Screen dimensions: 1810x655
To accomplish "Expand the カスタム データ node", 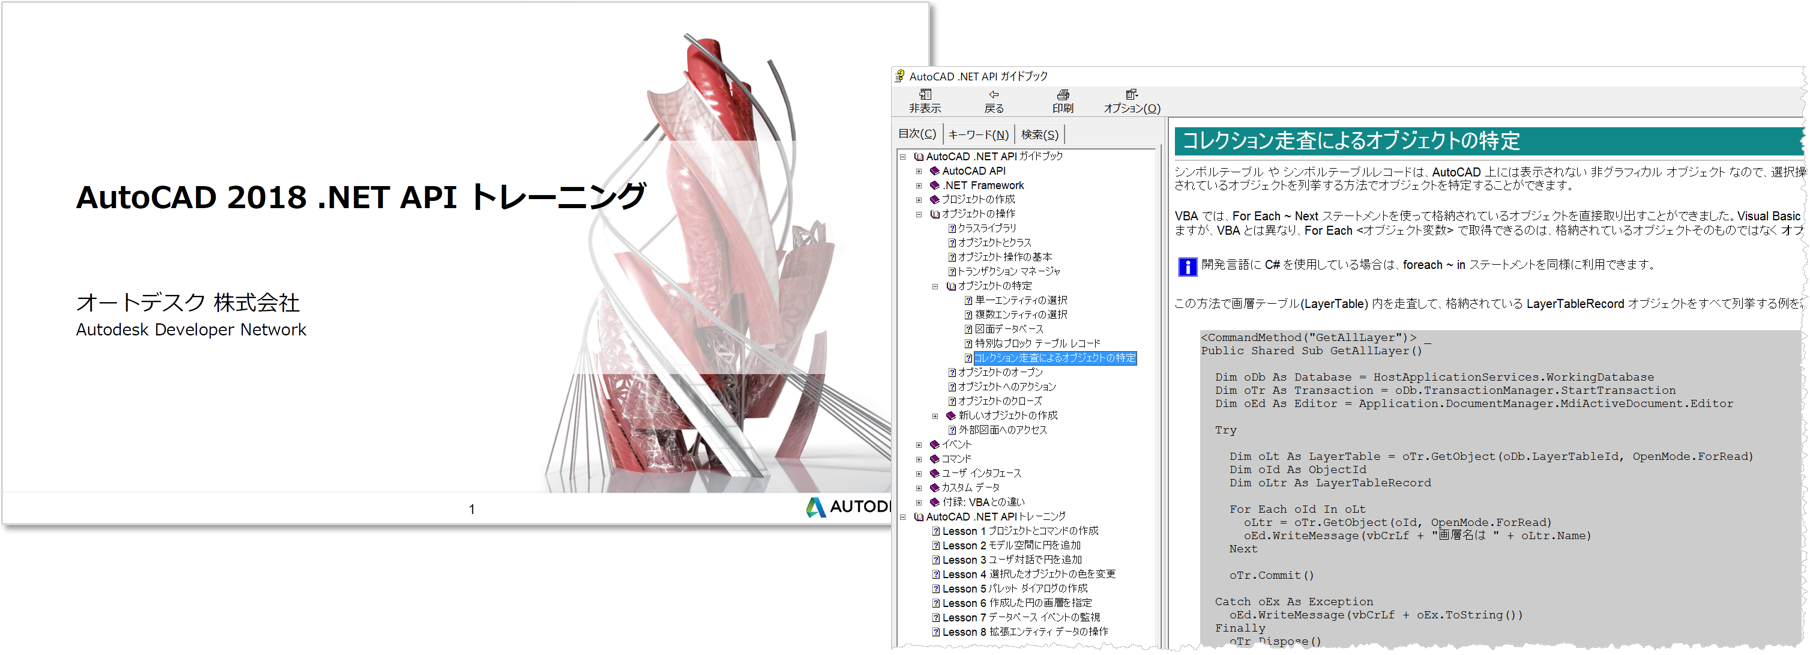I will point(919,488).
